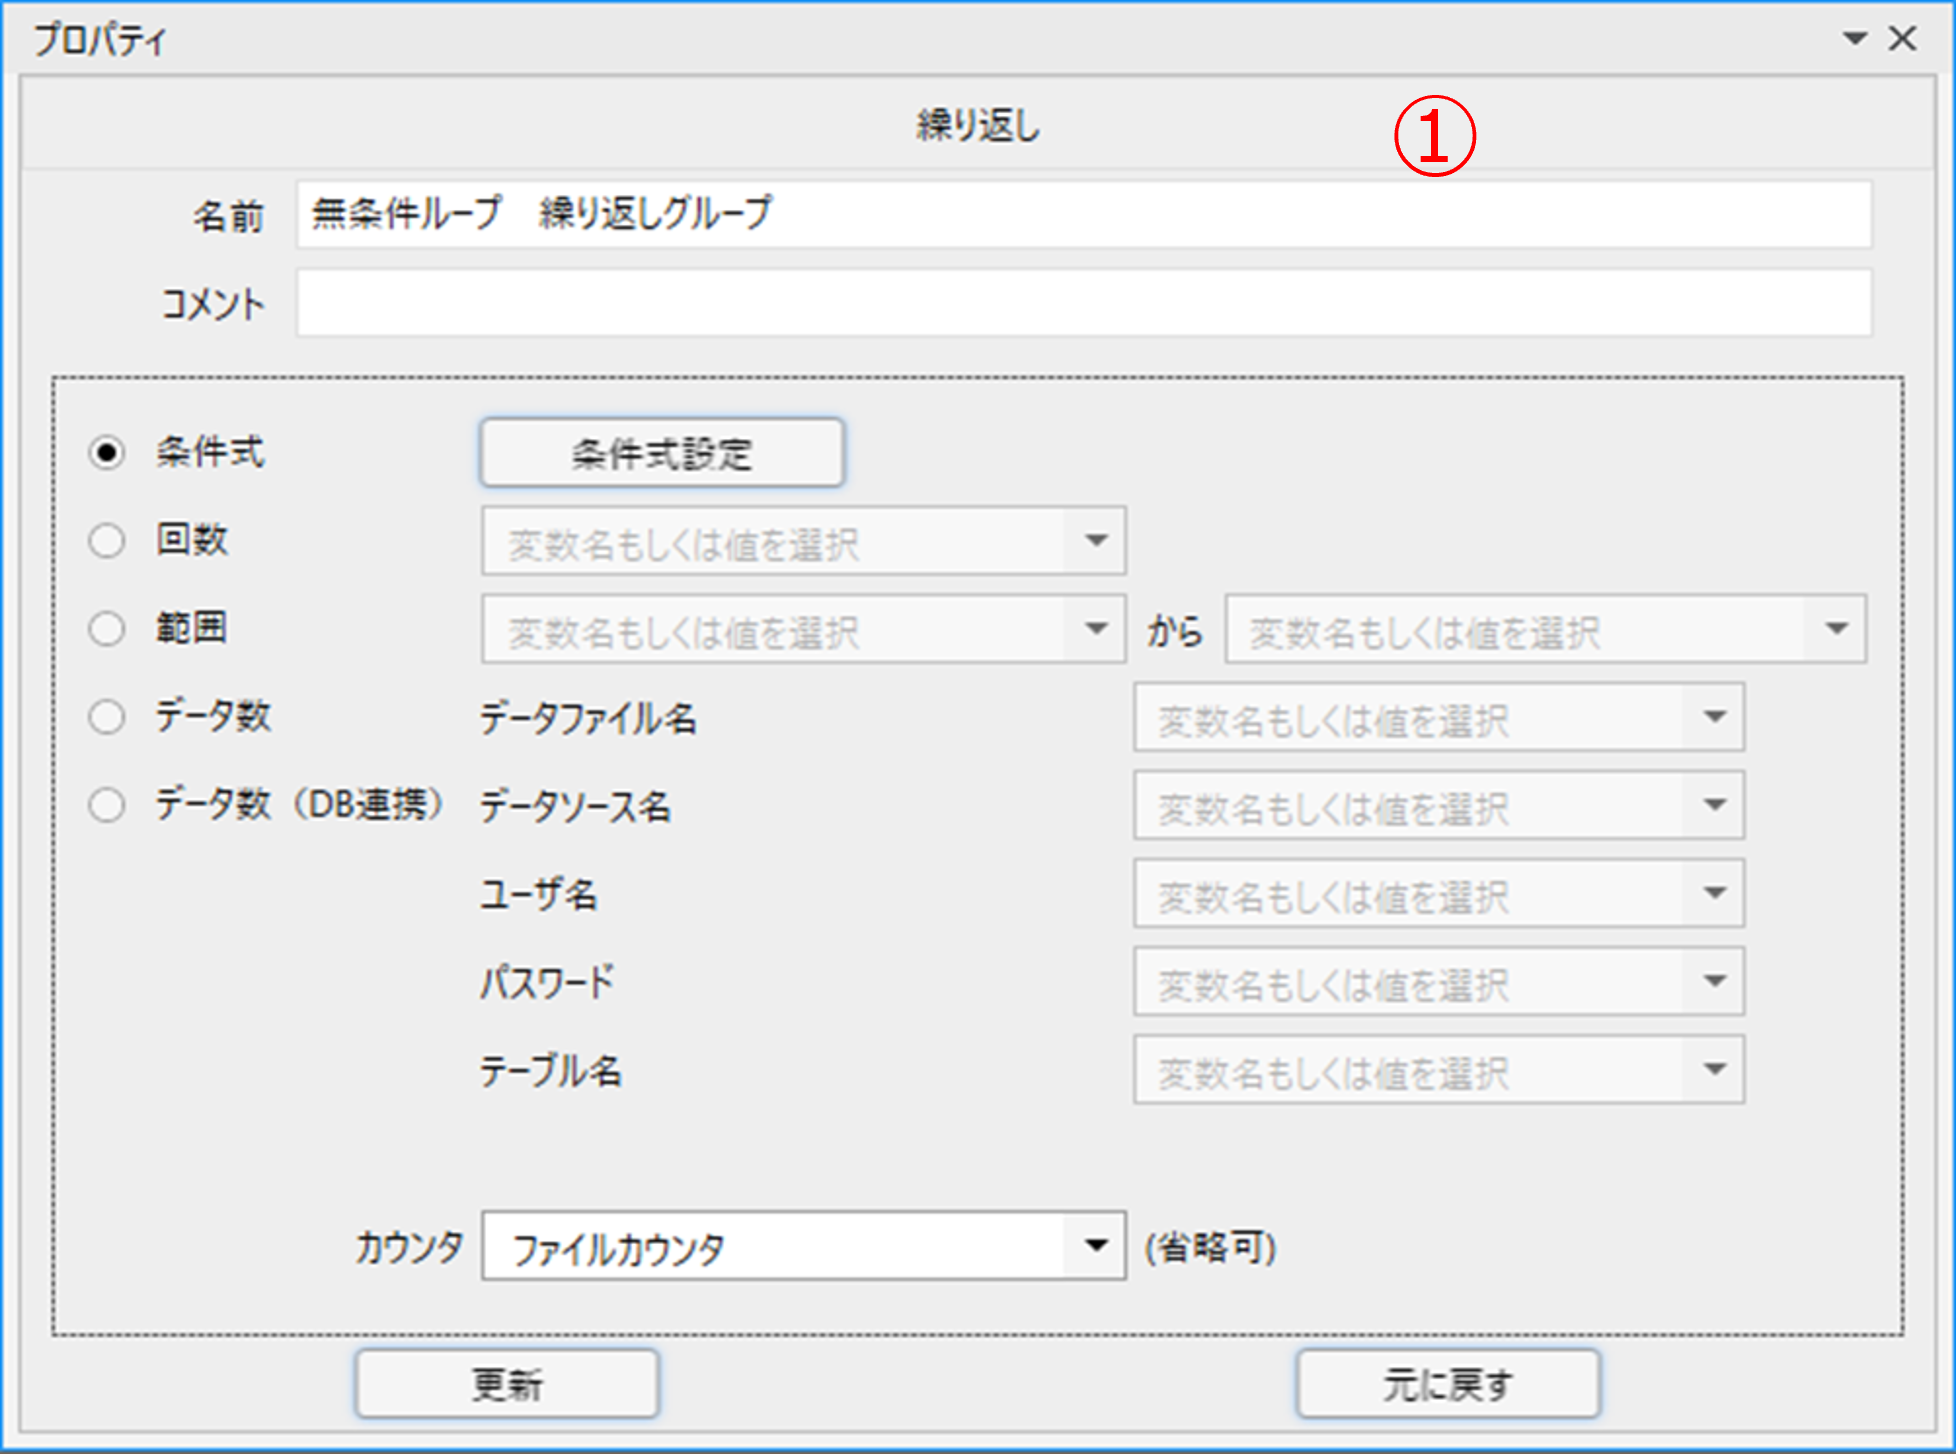Viewport: 1956px width, 1454px height.
Task: Close the プロパティ panel
Action: pos(1902,39)
